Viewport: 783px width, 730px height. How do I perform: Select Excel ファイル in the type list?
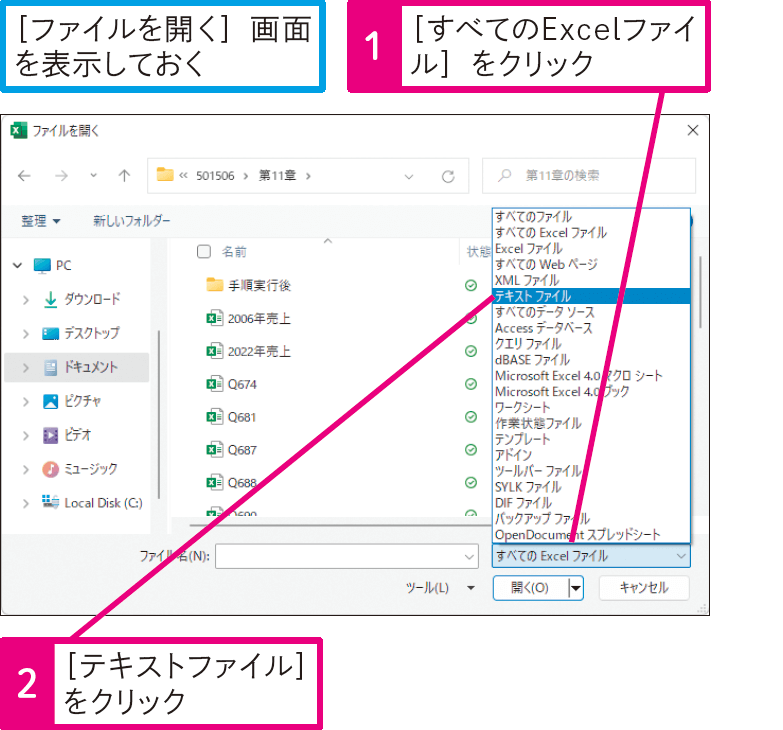pyautogui.click(x=591, y=248)
